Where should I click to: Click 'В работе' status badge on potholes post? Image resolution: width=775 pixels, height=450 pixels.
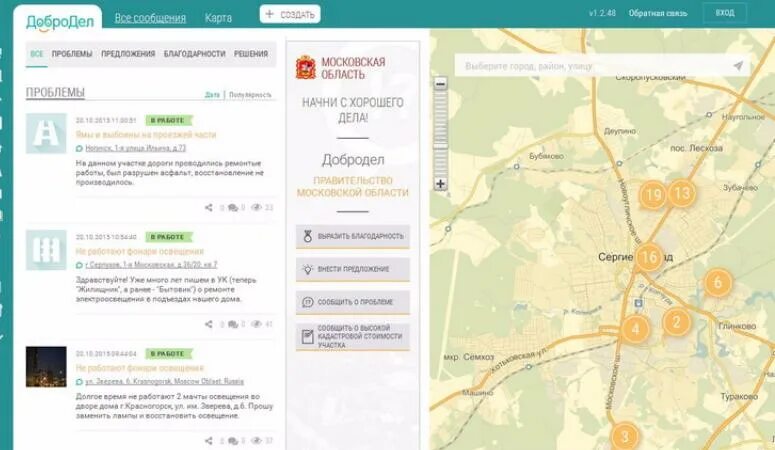pyautogui.click(x=168, y=120)
